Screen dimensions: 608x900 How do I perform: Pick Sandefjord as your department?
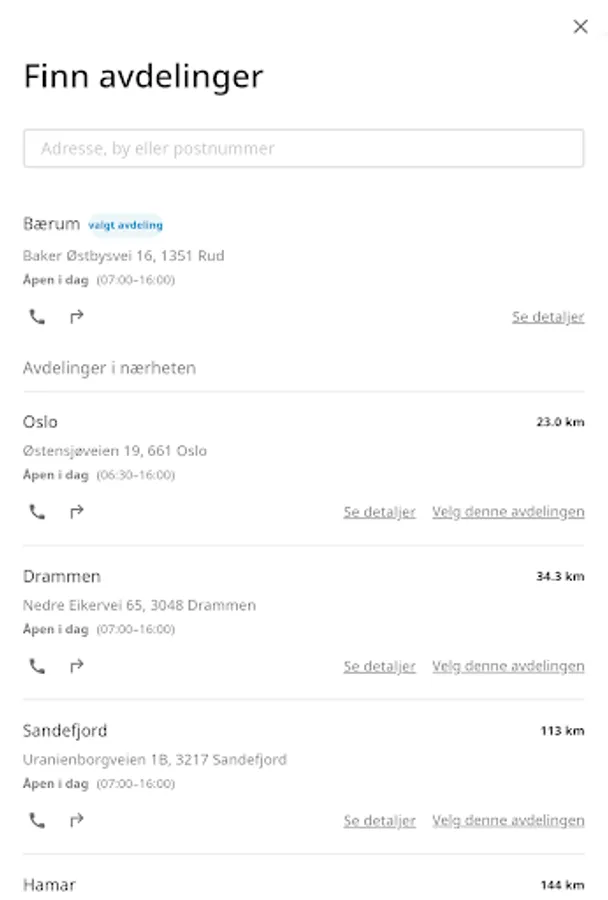point(508,820)
